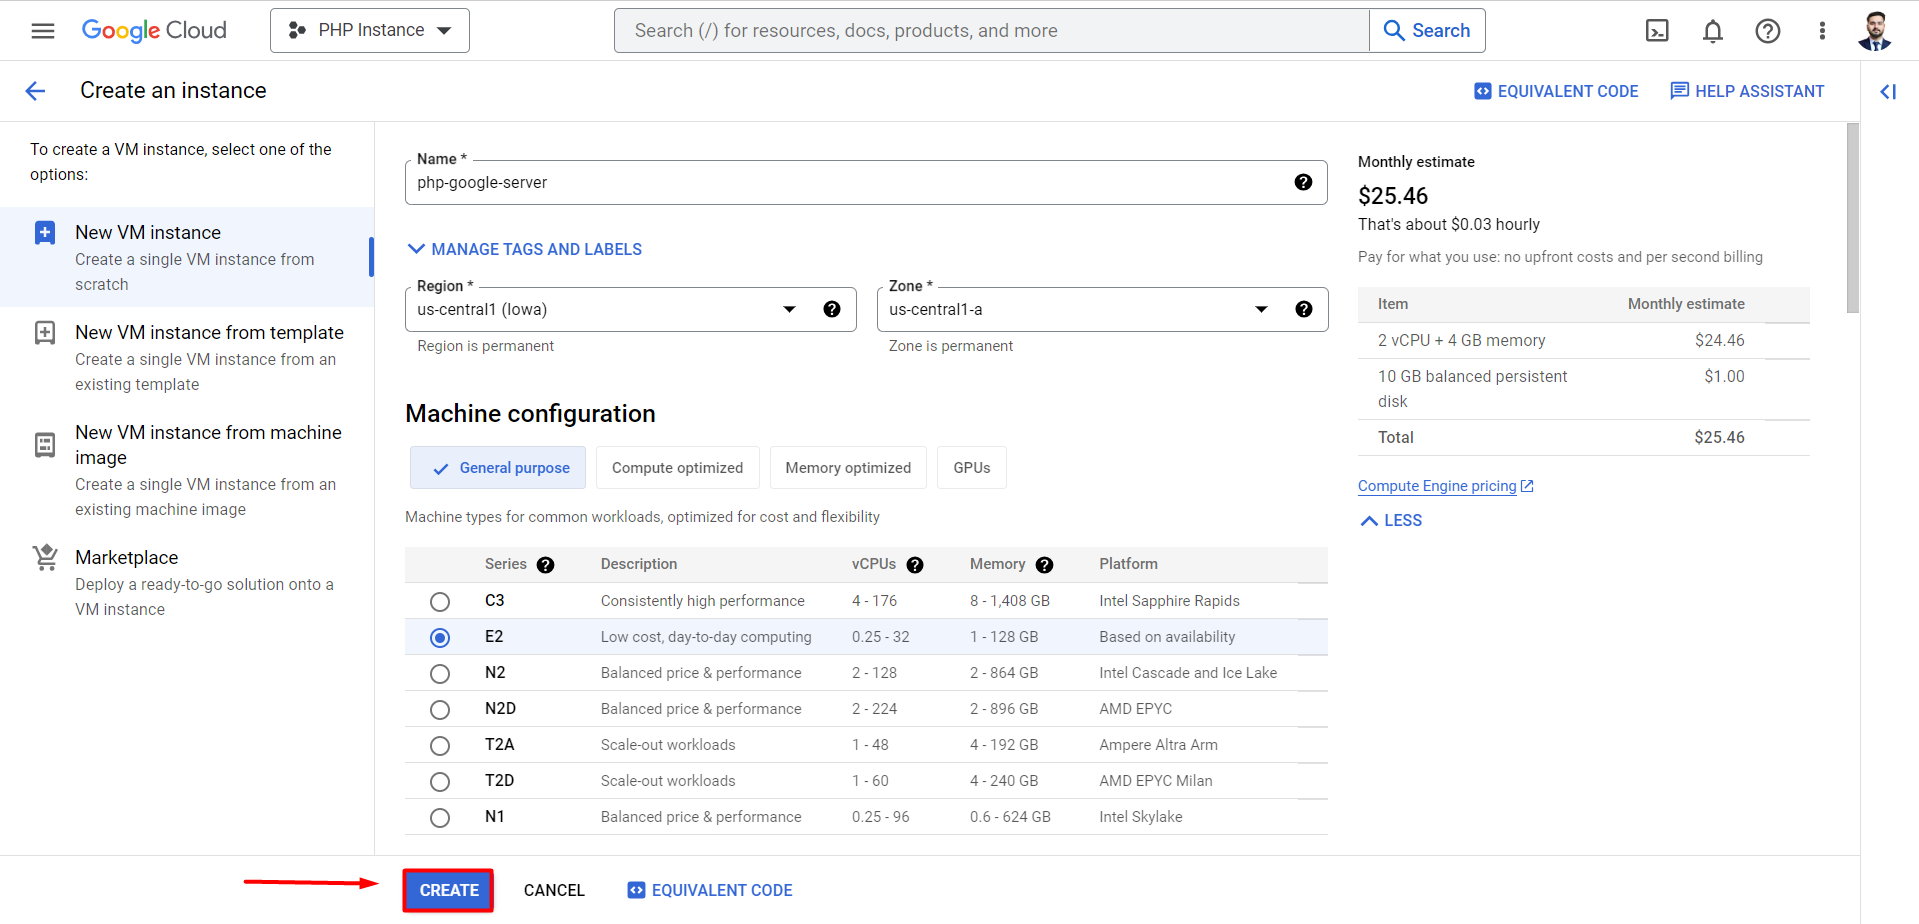Select the E2 series radio button
Viewport: 1919px width, 924px height.
click(x=440, y=638)
